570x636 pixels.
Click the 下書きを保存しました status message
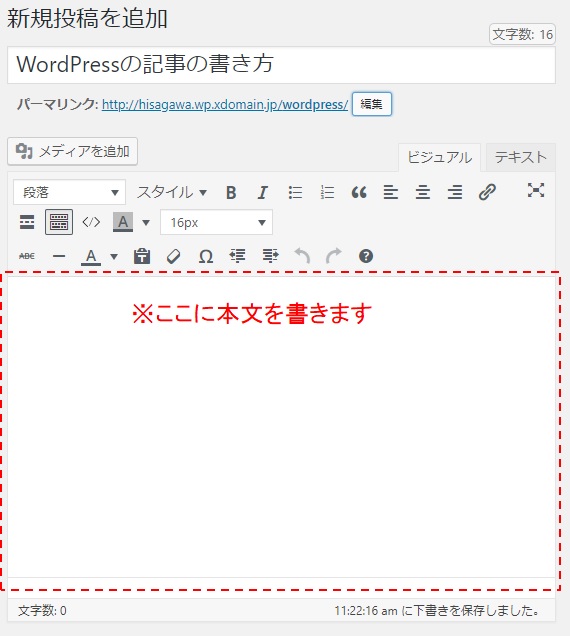tap(437, 610)
